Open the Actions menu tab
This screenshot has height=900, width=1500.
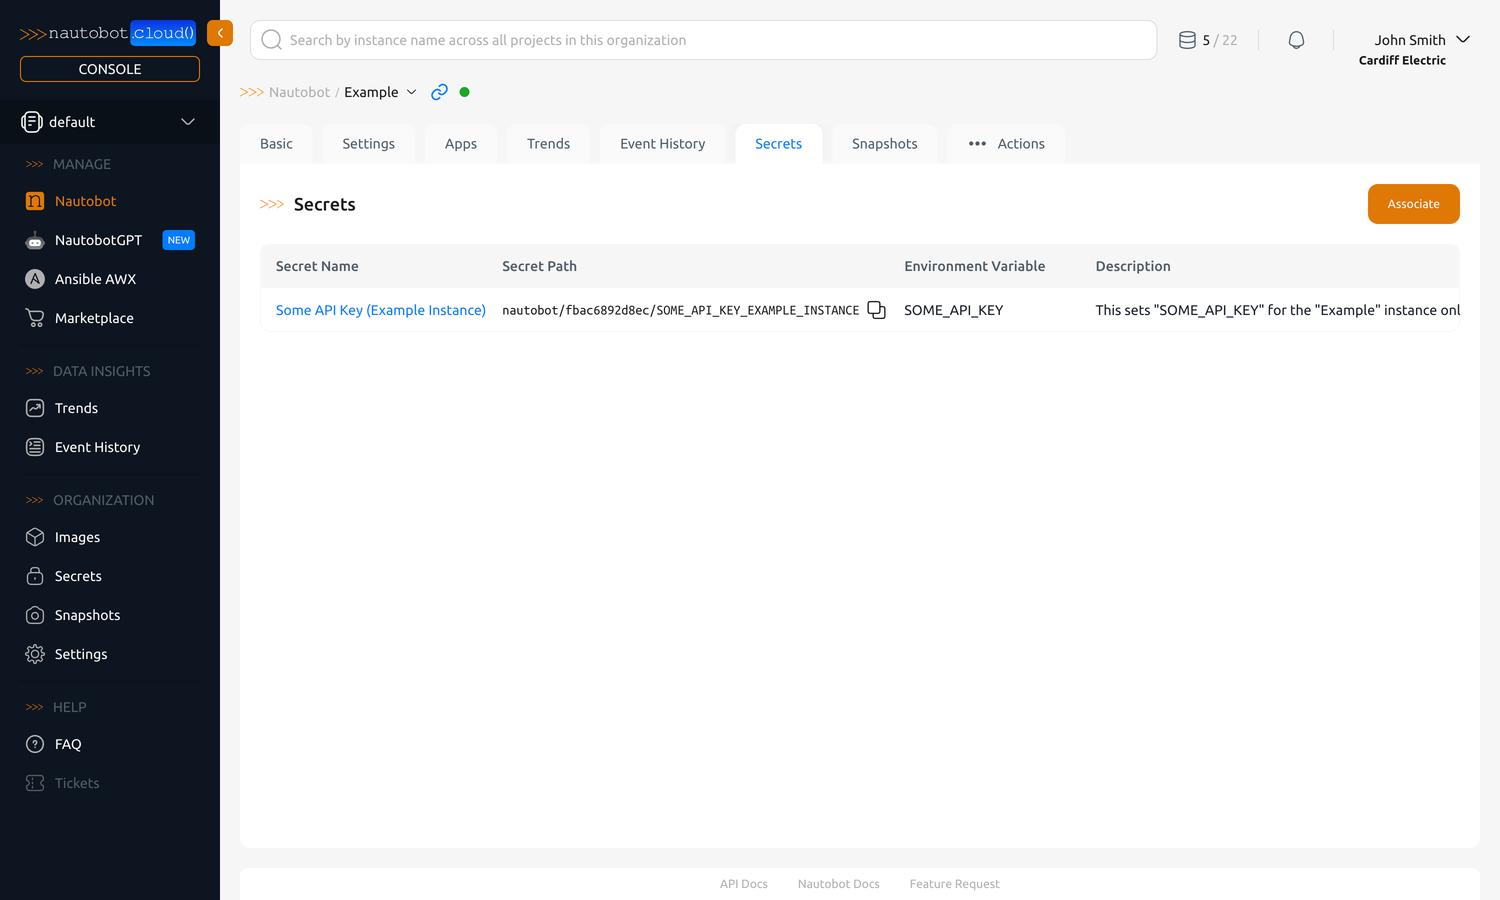click(1006, 144)
